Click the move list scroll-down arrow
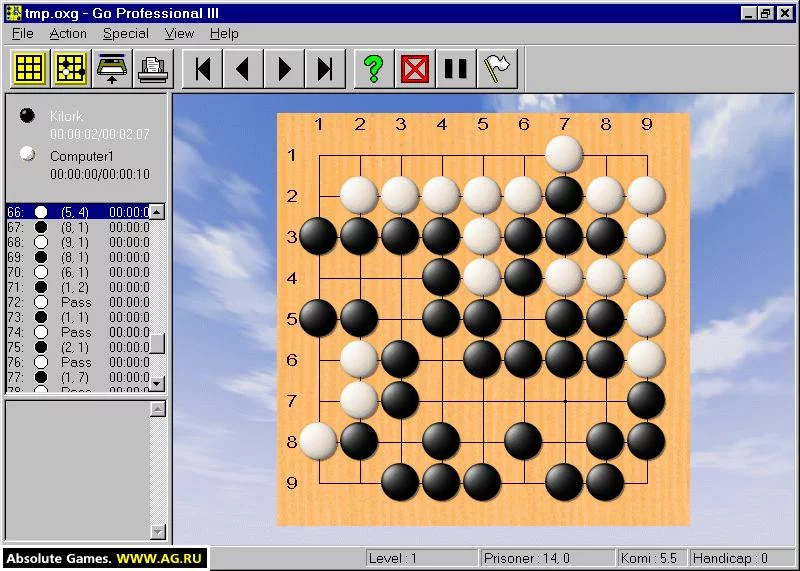This screenshot has height=571, width=800. click(157, 383)
